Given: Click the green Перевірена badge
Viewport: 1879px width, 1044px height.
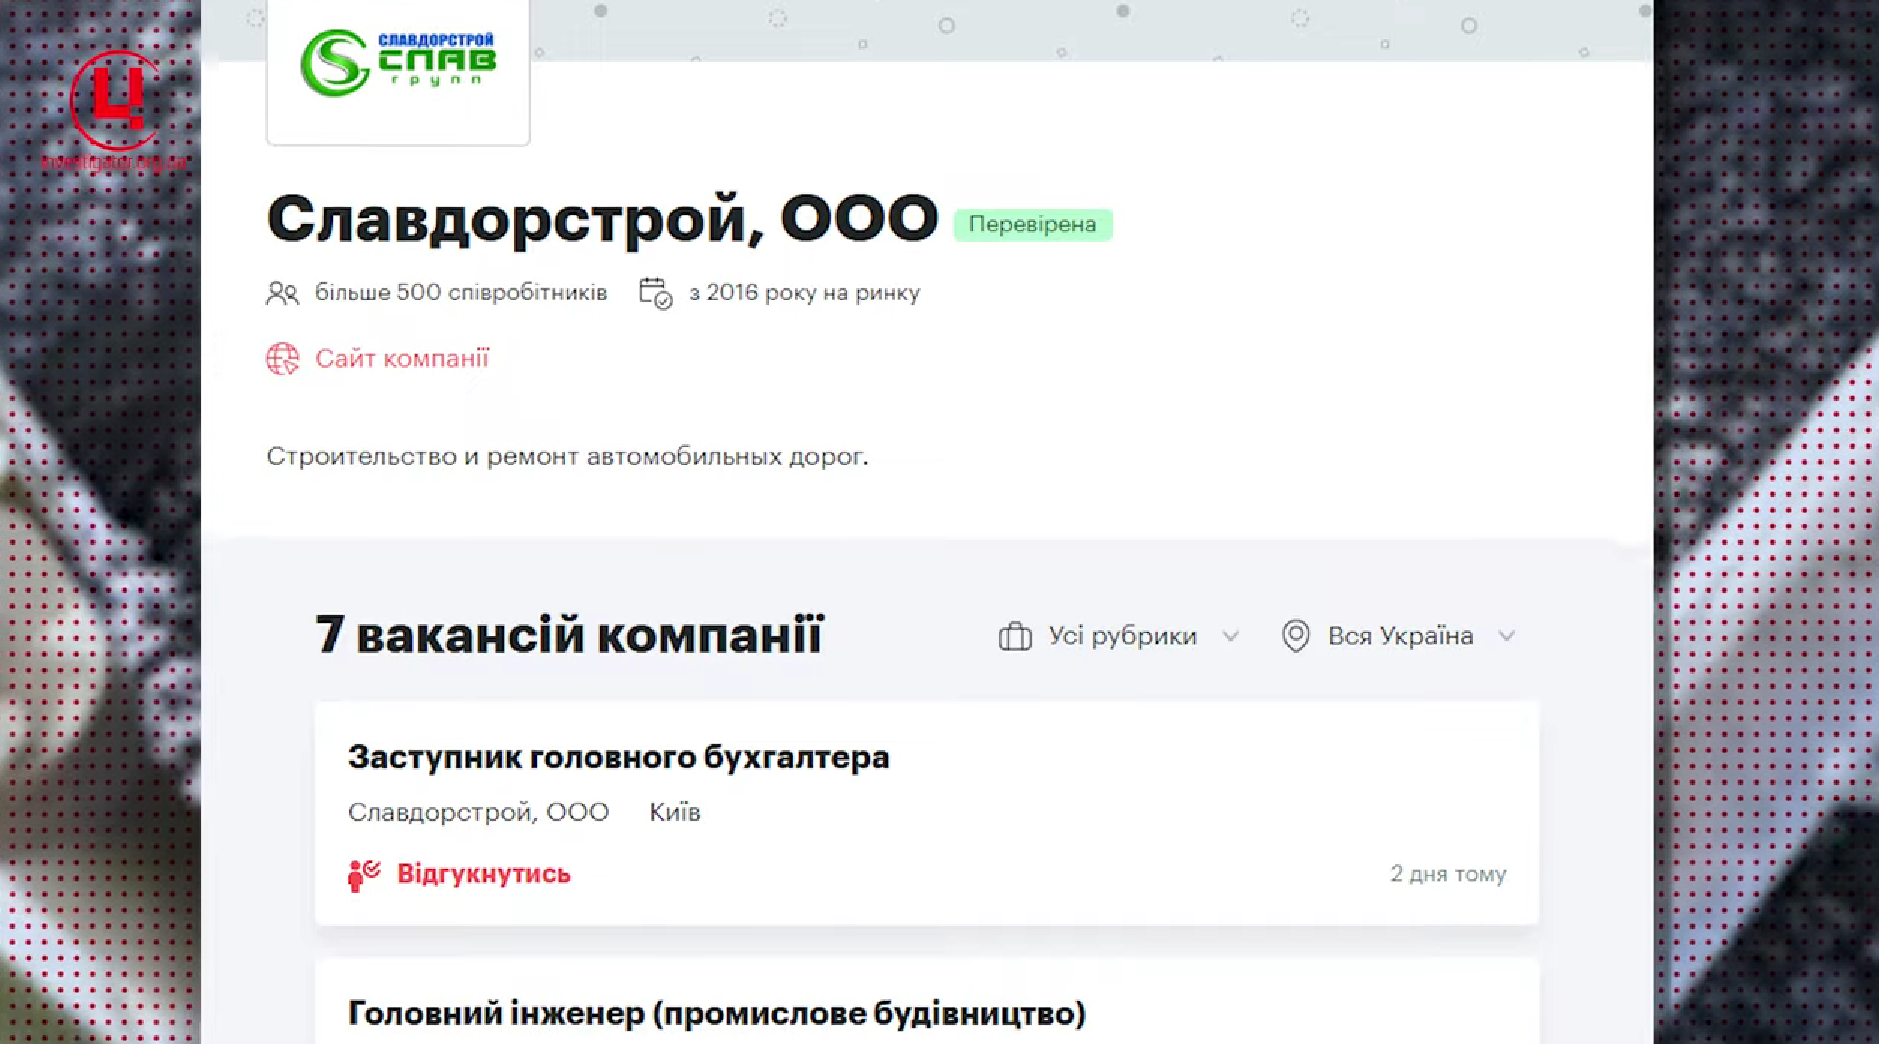Looking at the screenshot, I should coord(1032,224).
